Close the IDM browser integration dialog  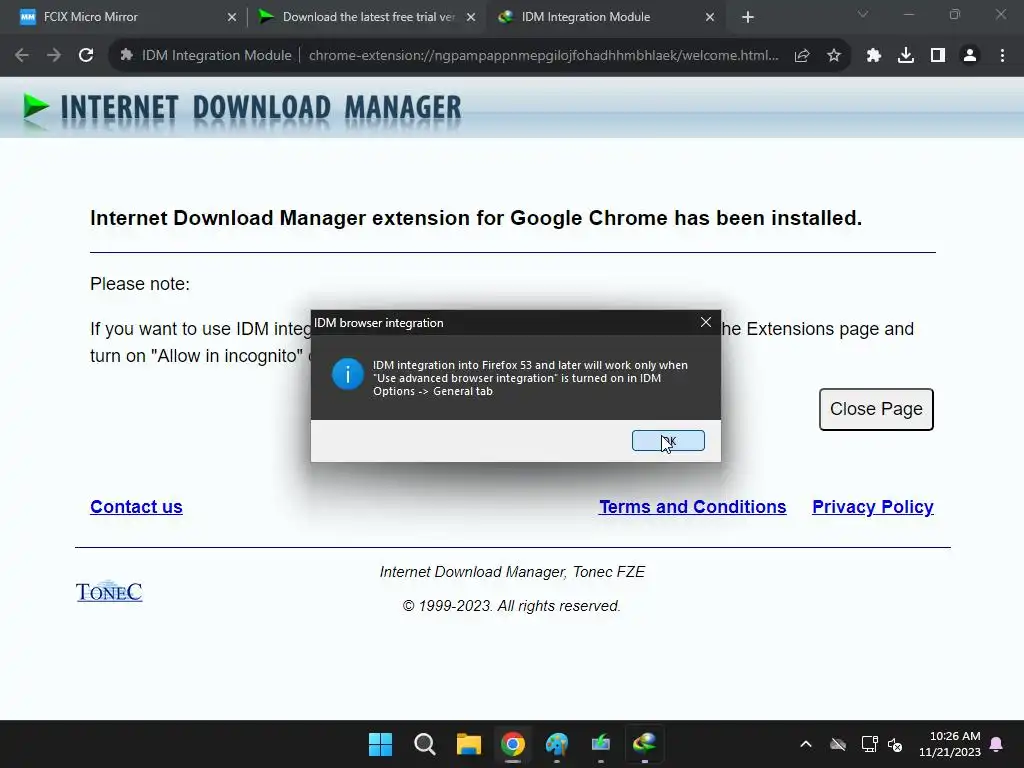point(706,323)
